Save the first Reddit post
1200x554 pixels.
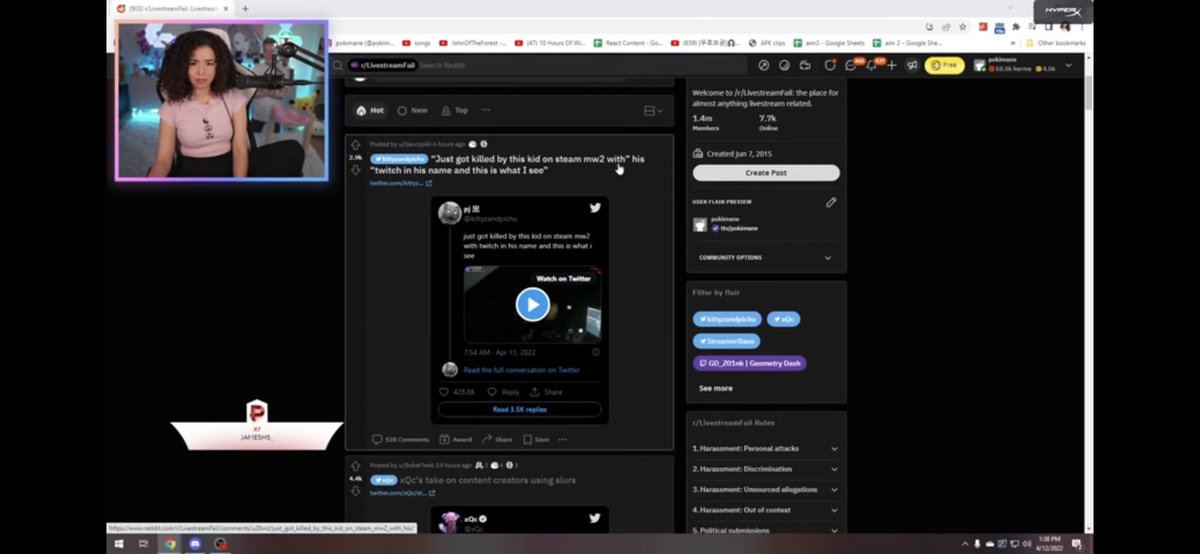click(536, 439)
